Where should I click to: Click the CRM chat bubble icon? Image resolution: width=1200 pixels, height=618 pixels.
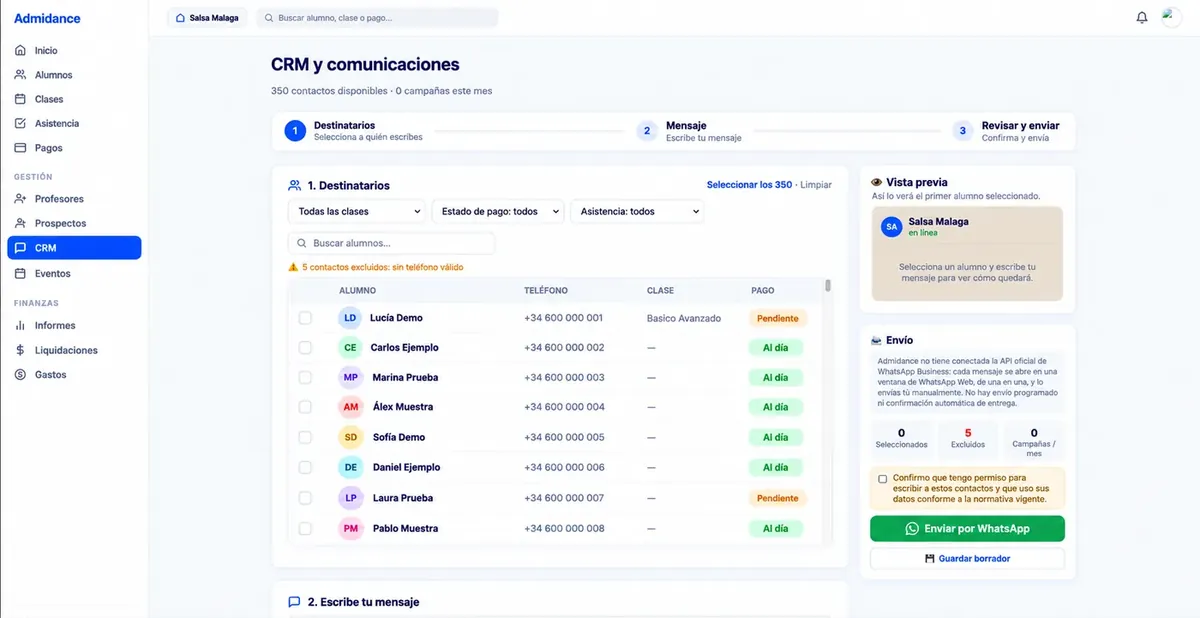20,248
